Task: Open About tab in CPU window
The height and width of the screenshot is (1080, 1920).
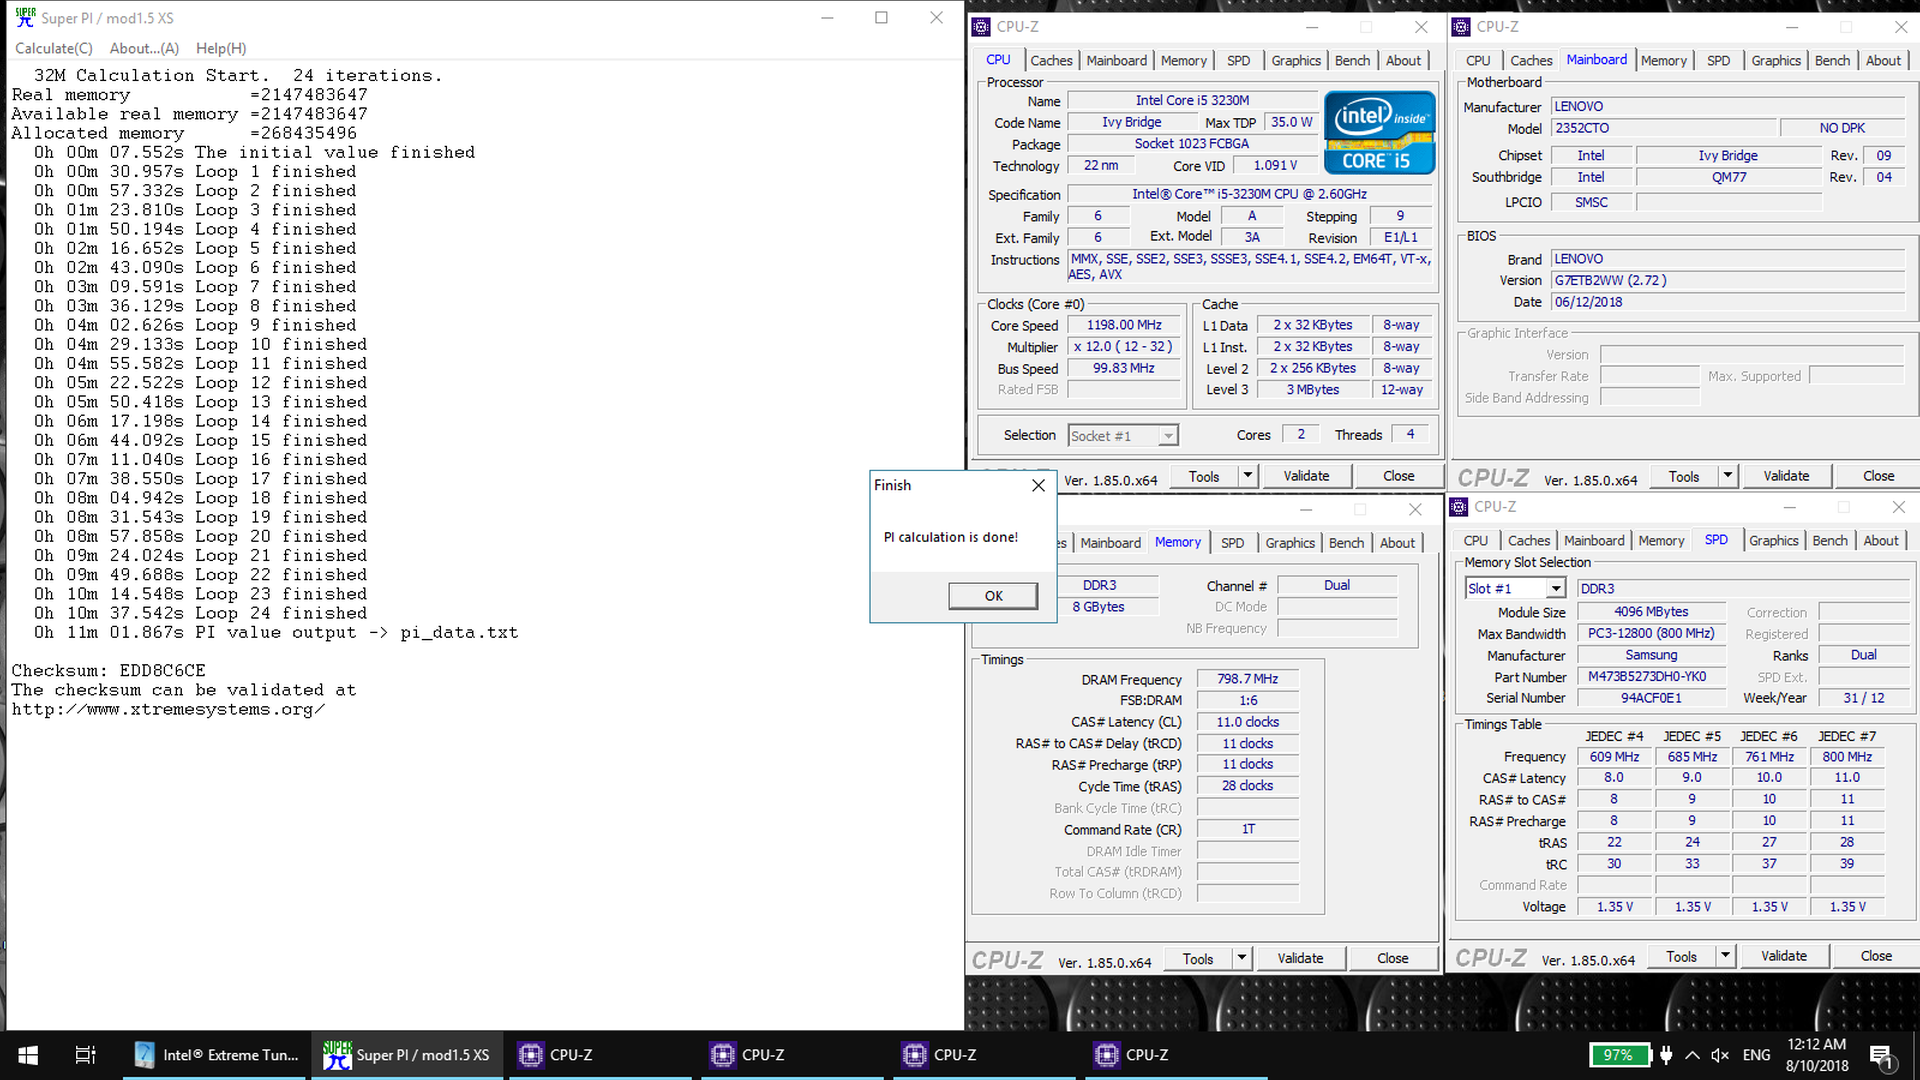Action: click(x=1403, y=61)
